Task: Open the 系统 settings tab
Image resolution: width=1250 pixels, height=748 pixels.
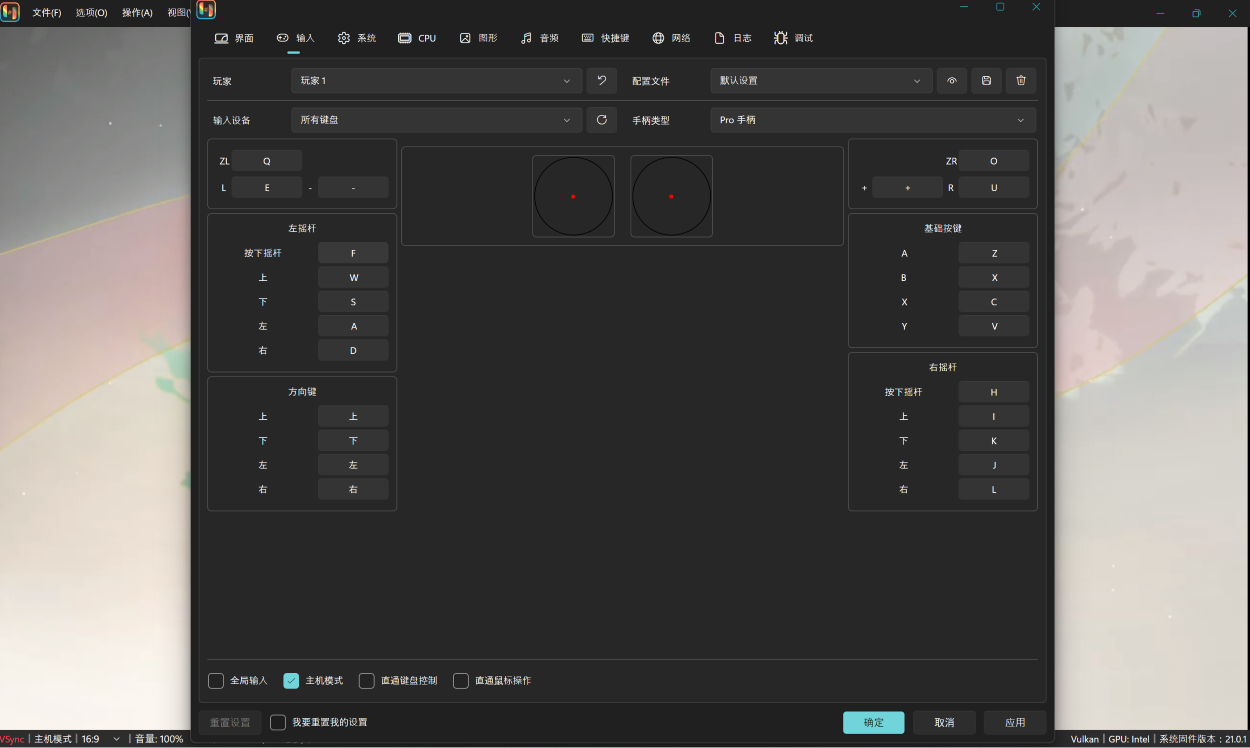Action: point(357,38)
